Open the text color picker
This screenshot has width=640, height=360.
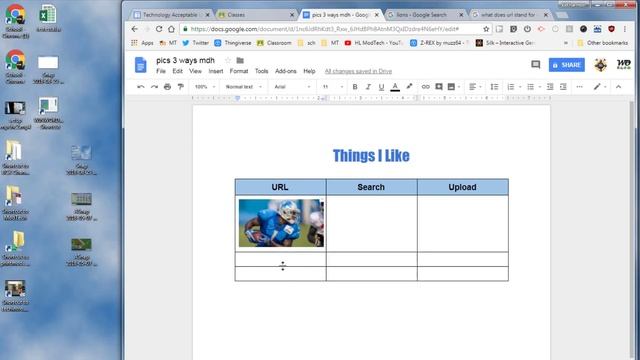[x=395, y=87]
